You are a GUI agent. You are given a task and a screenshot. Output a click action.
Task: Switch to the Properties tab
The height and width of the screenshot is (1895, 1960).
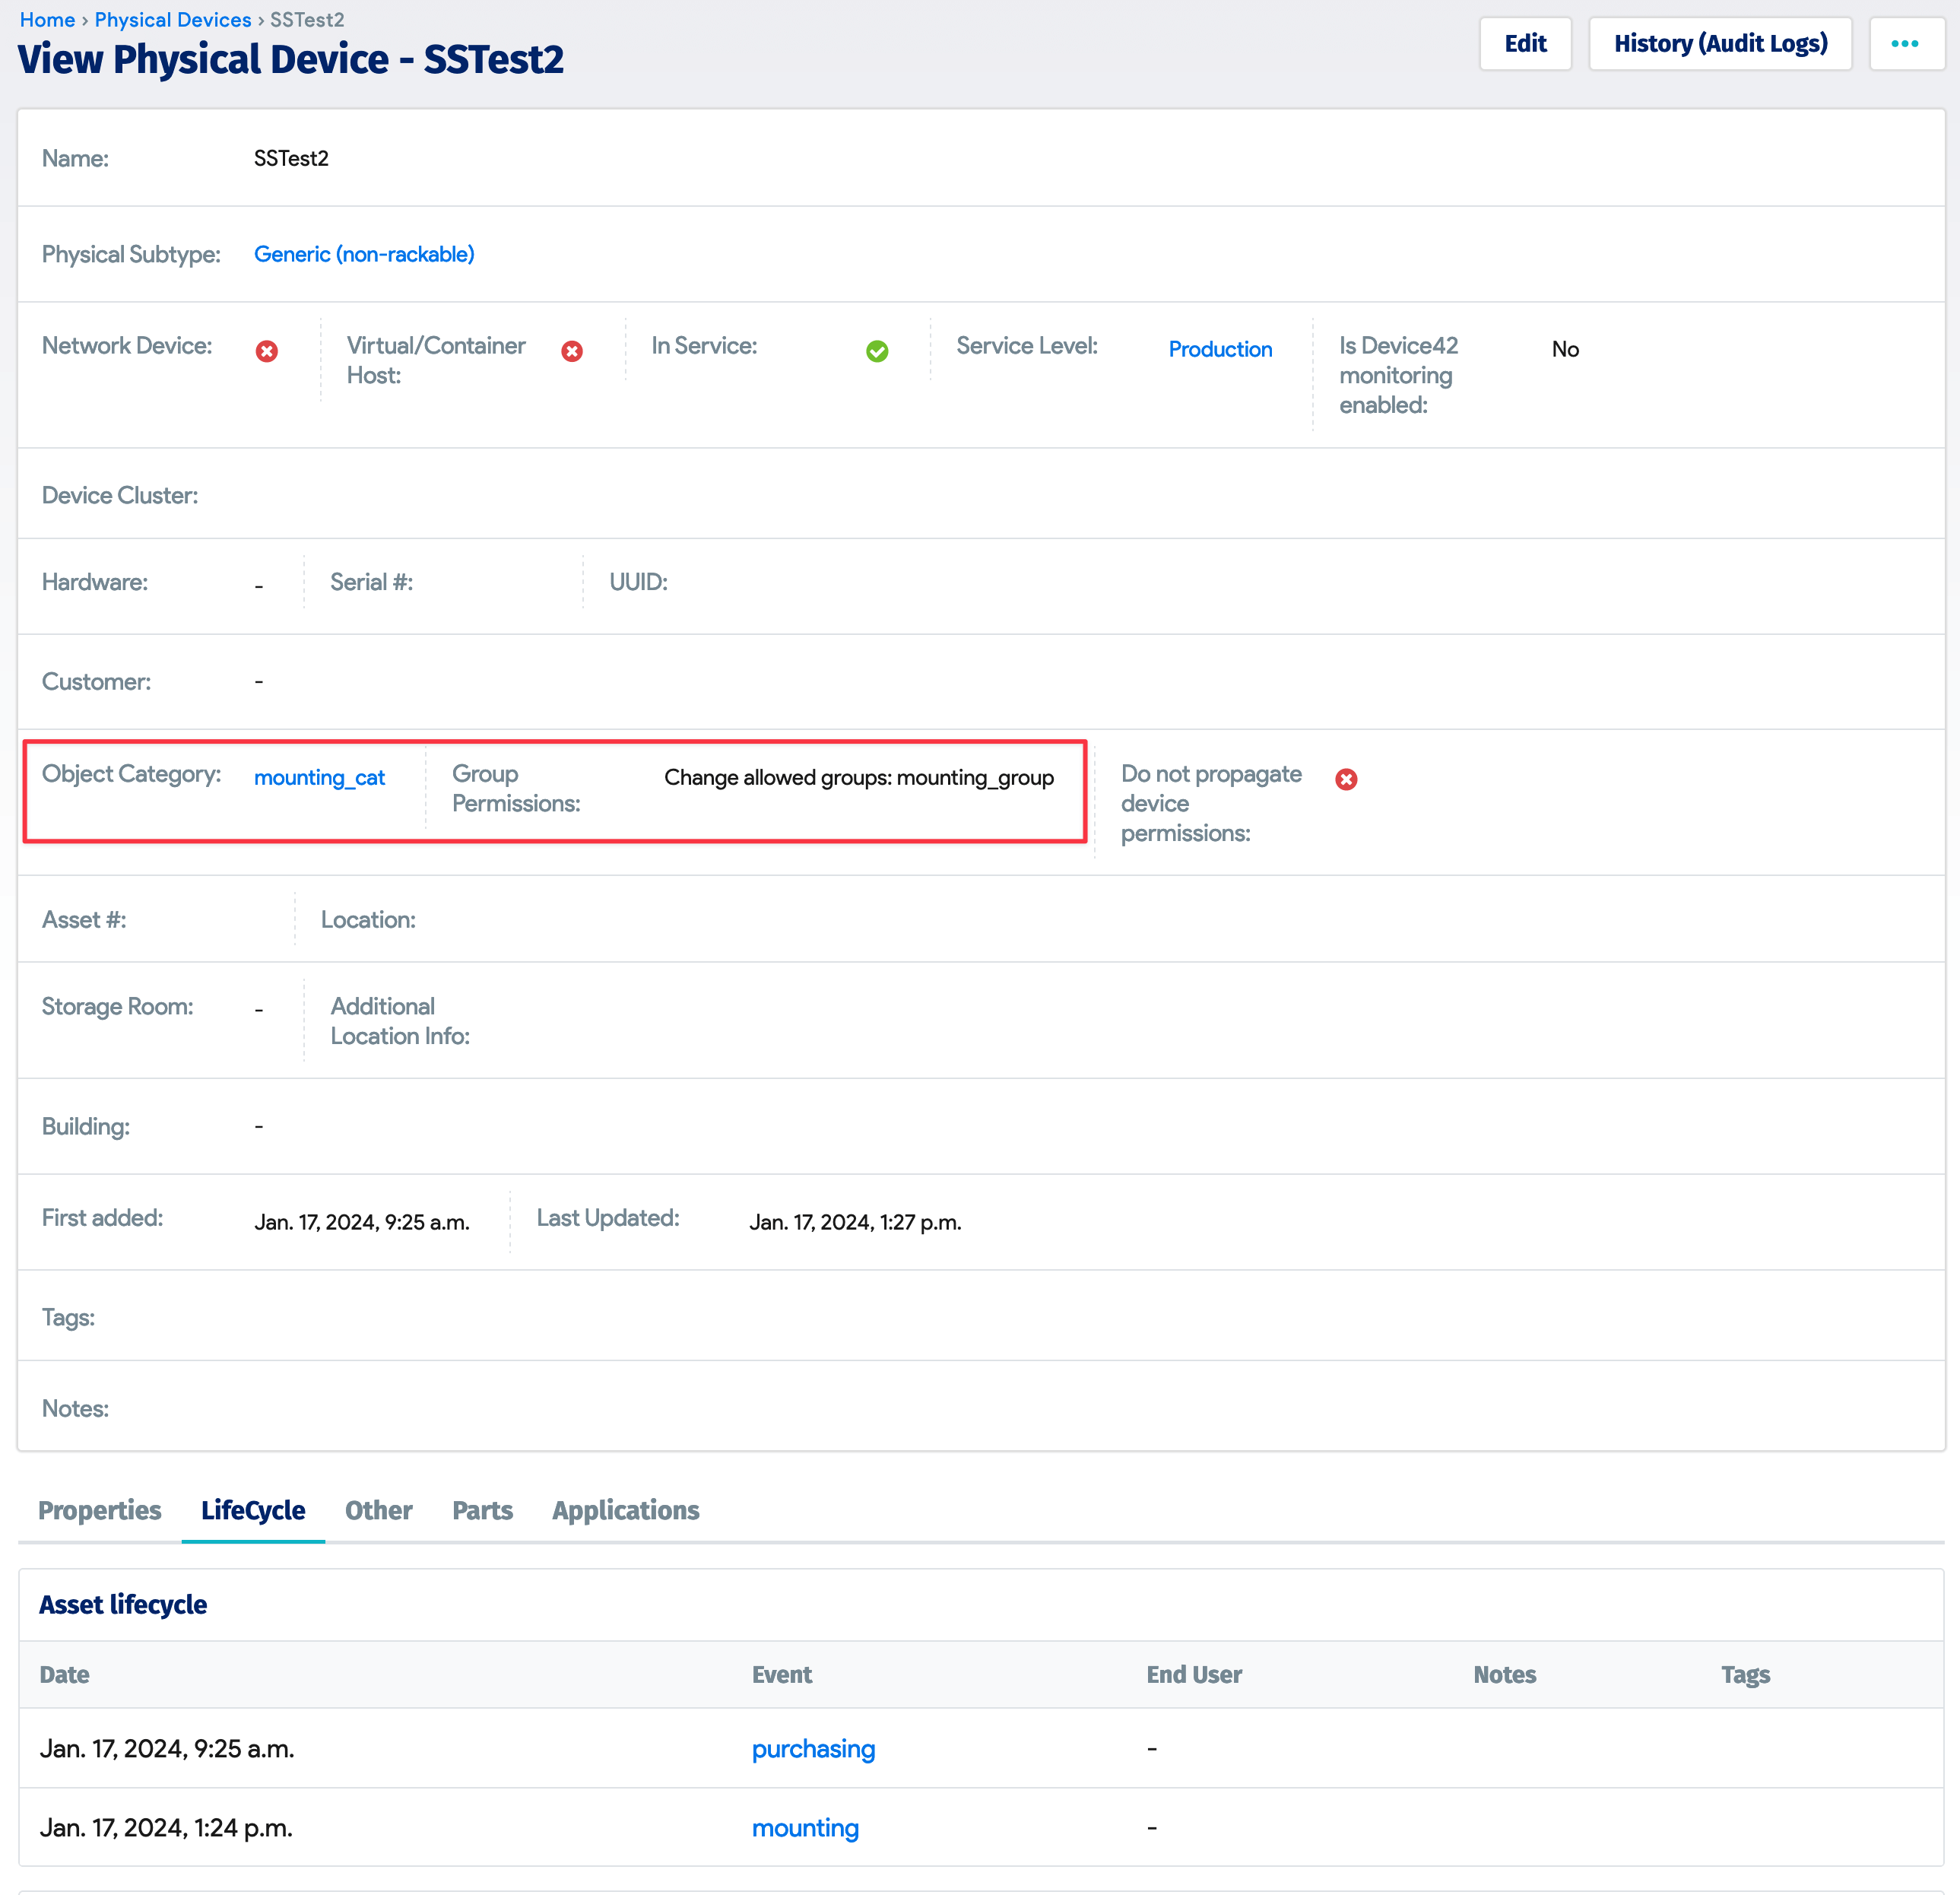[x=99, y=1510]
